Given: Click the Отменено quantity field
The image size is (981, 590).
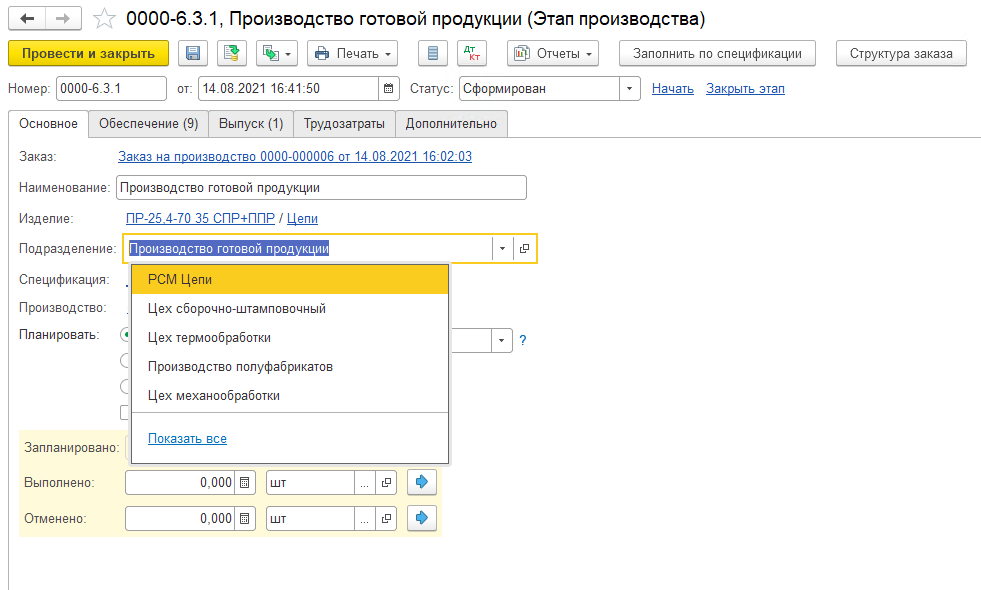Looking at the screenshot, I should tap(180, 518).
